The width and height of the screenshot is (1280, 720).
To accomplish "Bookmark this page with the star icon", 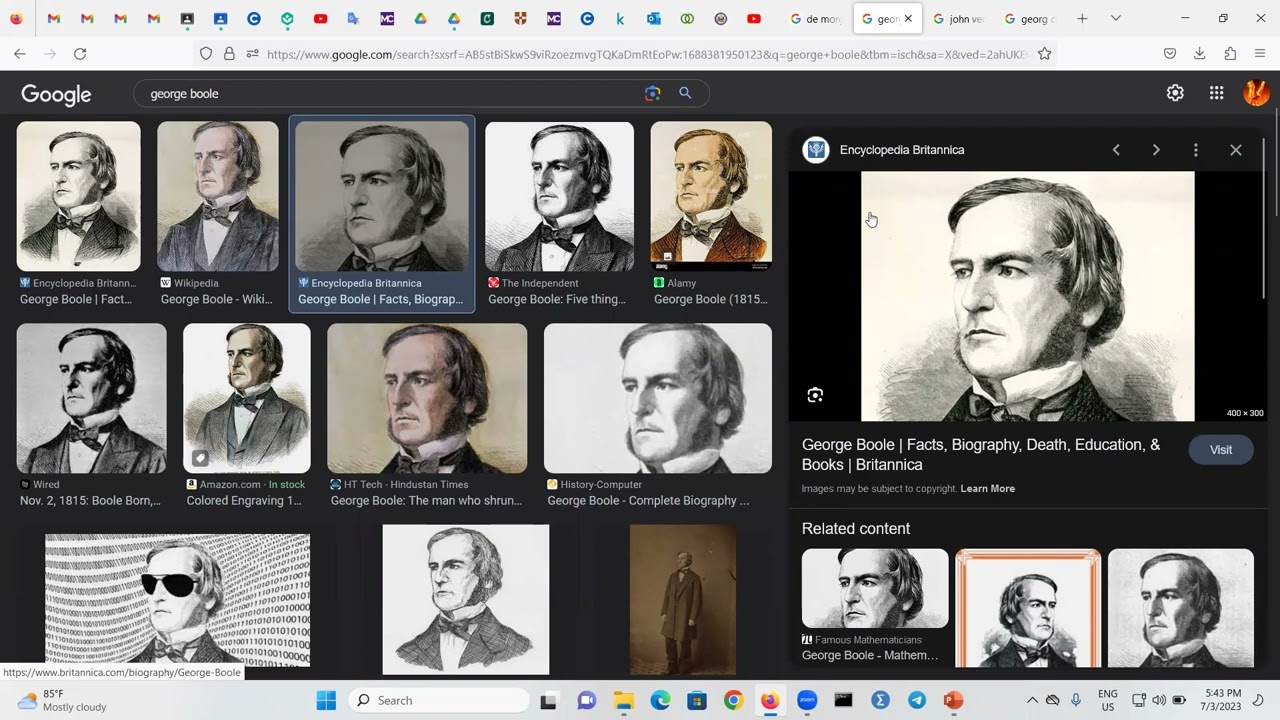I will (1045, 54).
